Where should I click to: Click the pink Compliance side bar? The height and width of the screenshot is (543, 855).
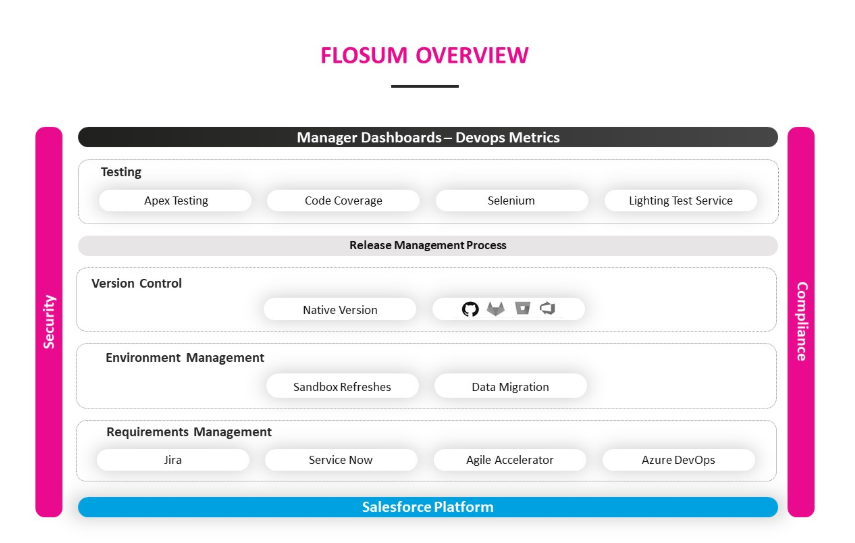pyautogui.click(x=801, y=322)
